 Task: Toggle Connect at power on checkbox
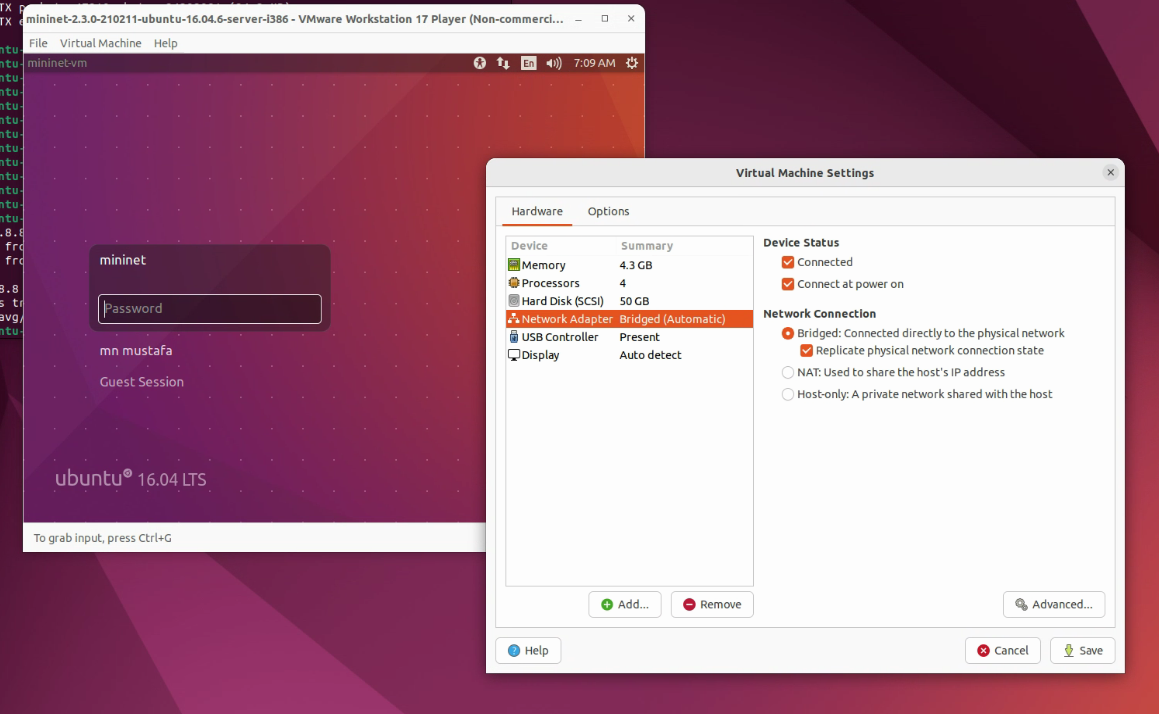click(x=788, y=284)
